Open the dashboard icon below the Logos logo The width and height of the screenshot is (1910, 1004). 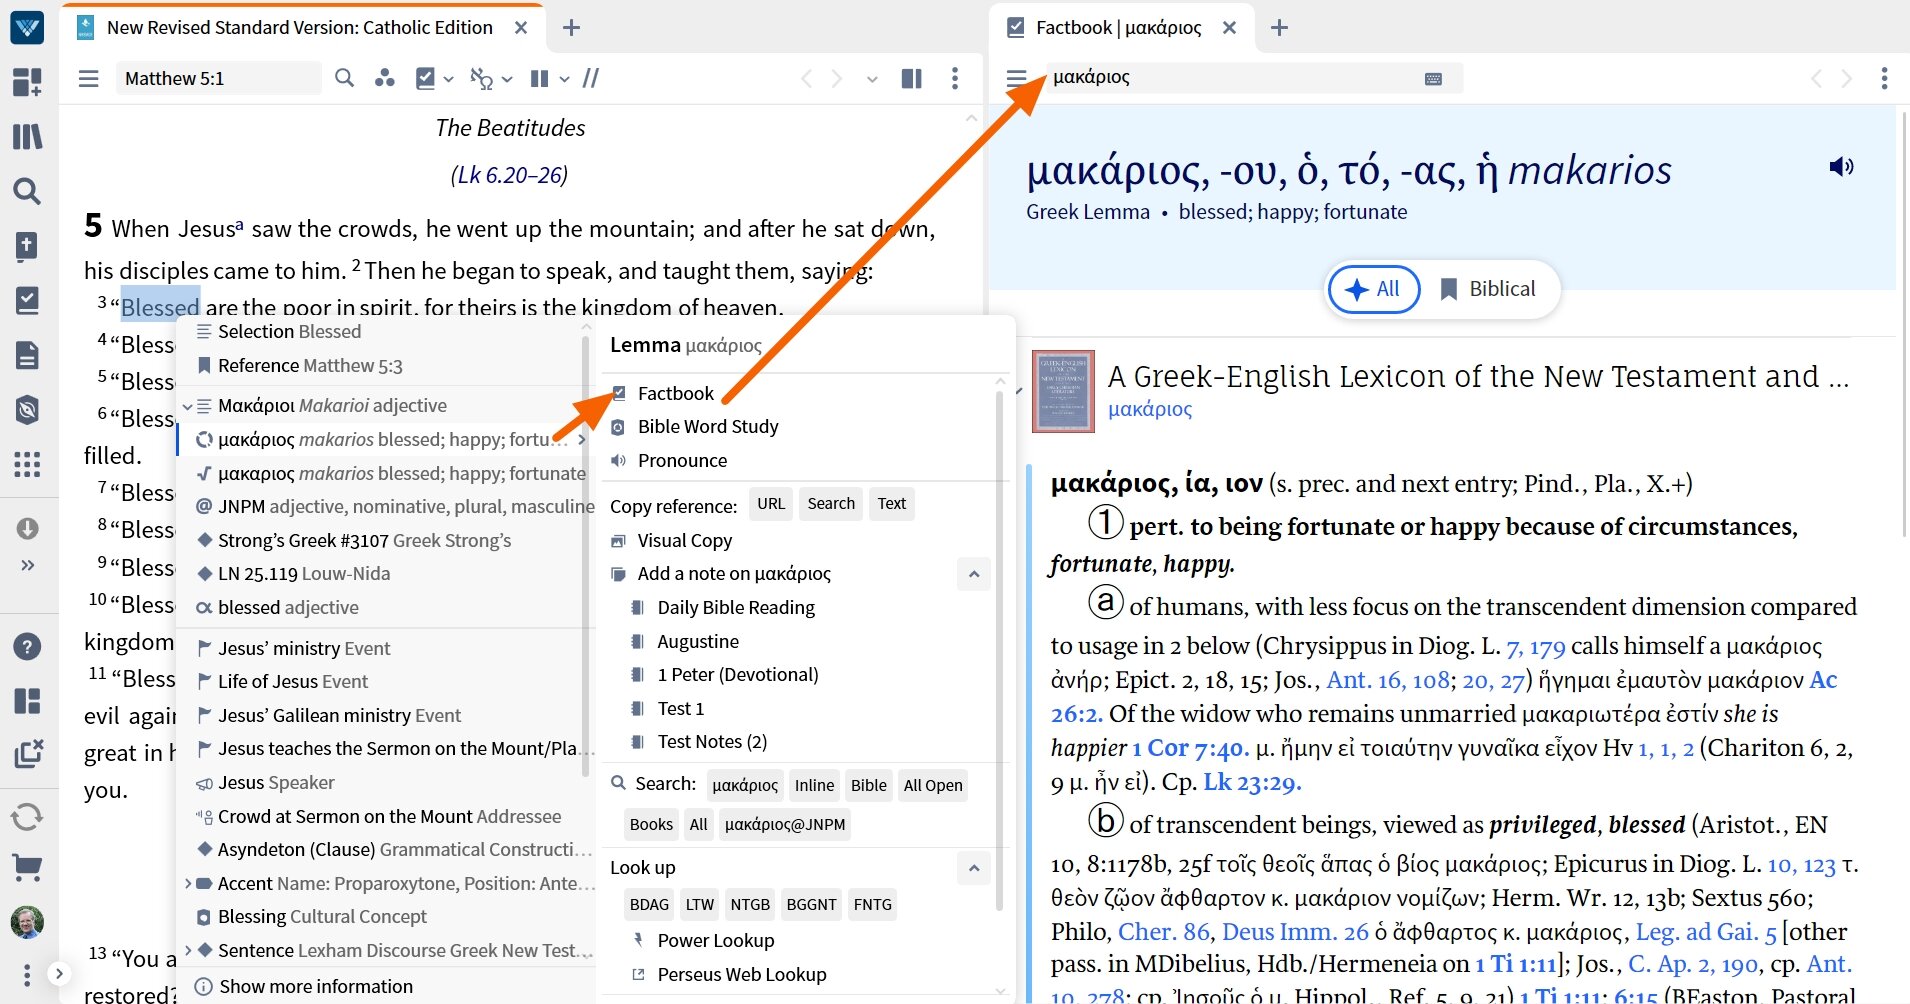click(27, 82)
